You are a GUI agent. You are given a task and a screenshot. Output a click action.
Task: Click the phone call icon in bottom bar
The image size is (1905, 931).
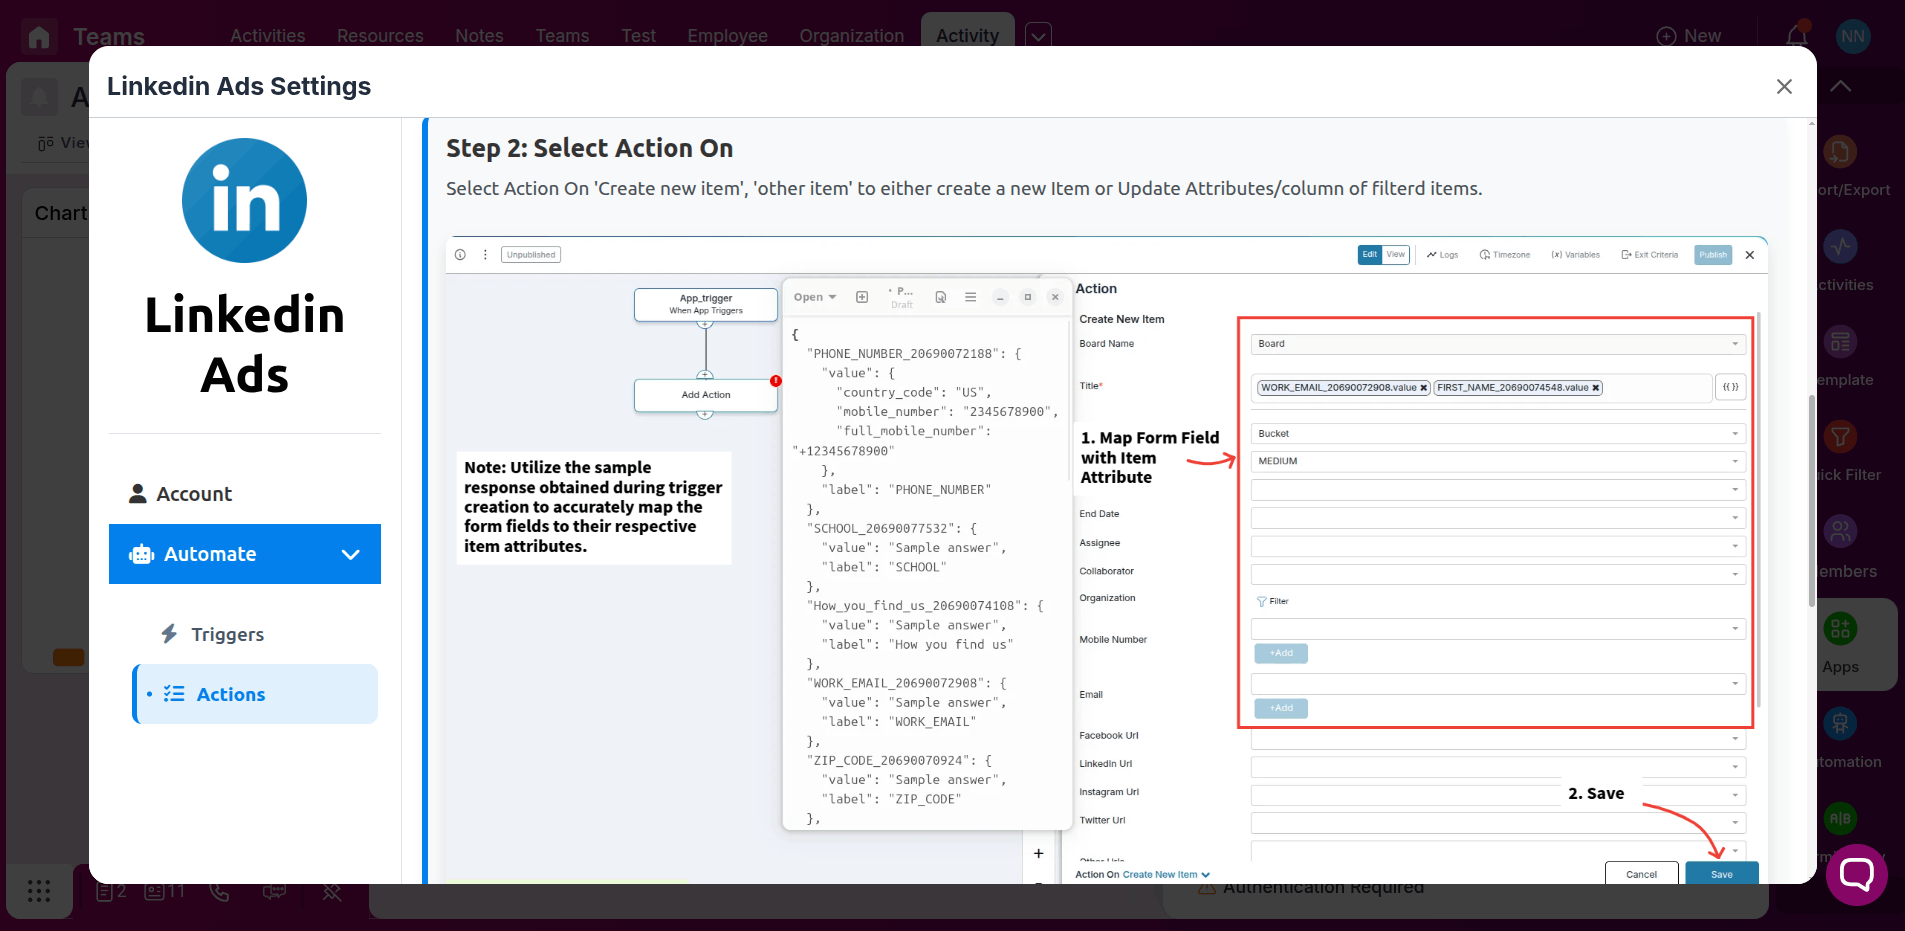click(x=220, y=892)
